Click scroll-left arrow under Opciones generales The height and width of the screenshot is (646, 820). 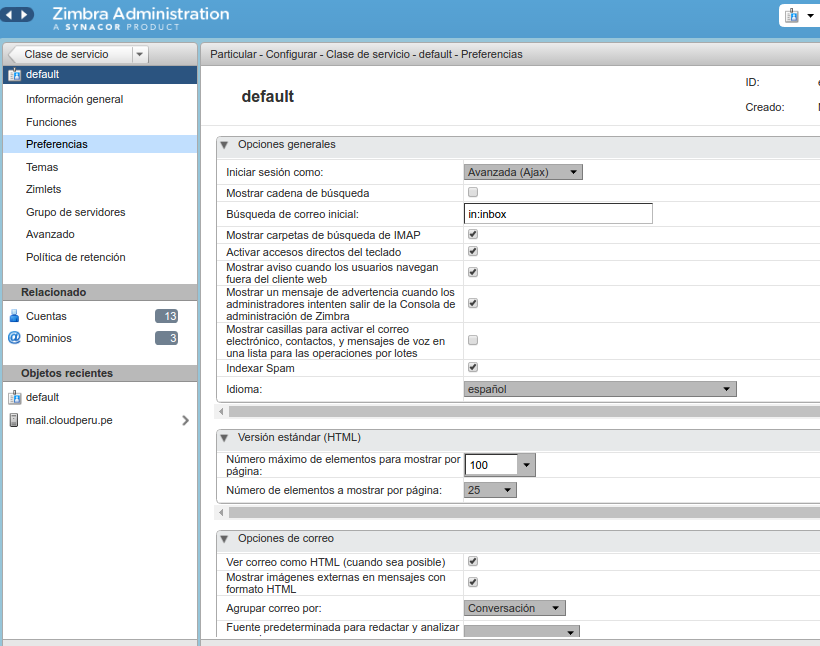pyautogui.click(x=221, y=412)
